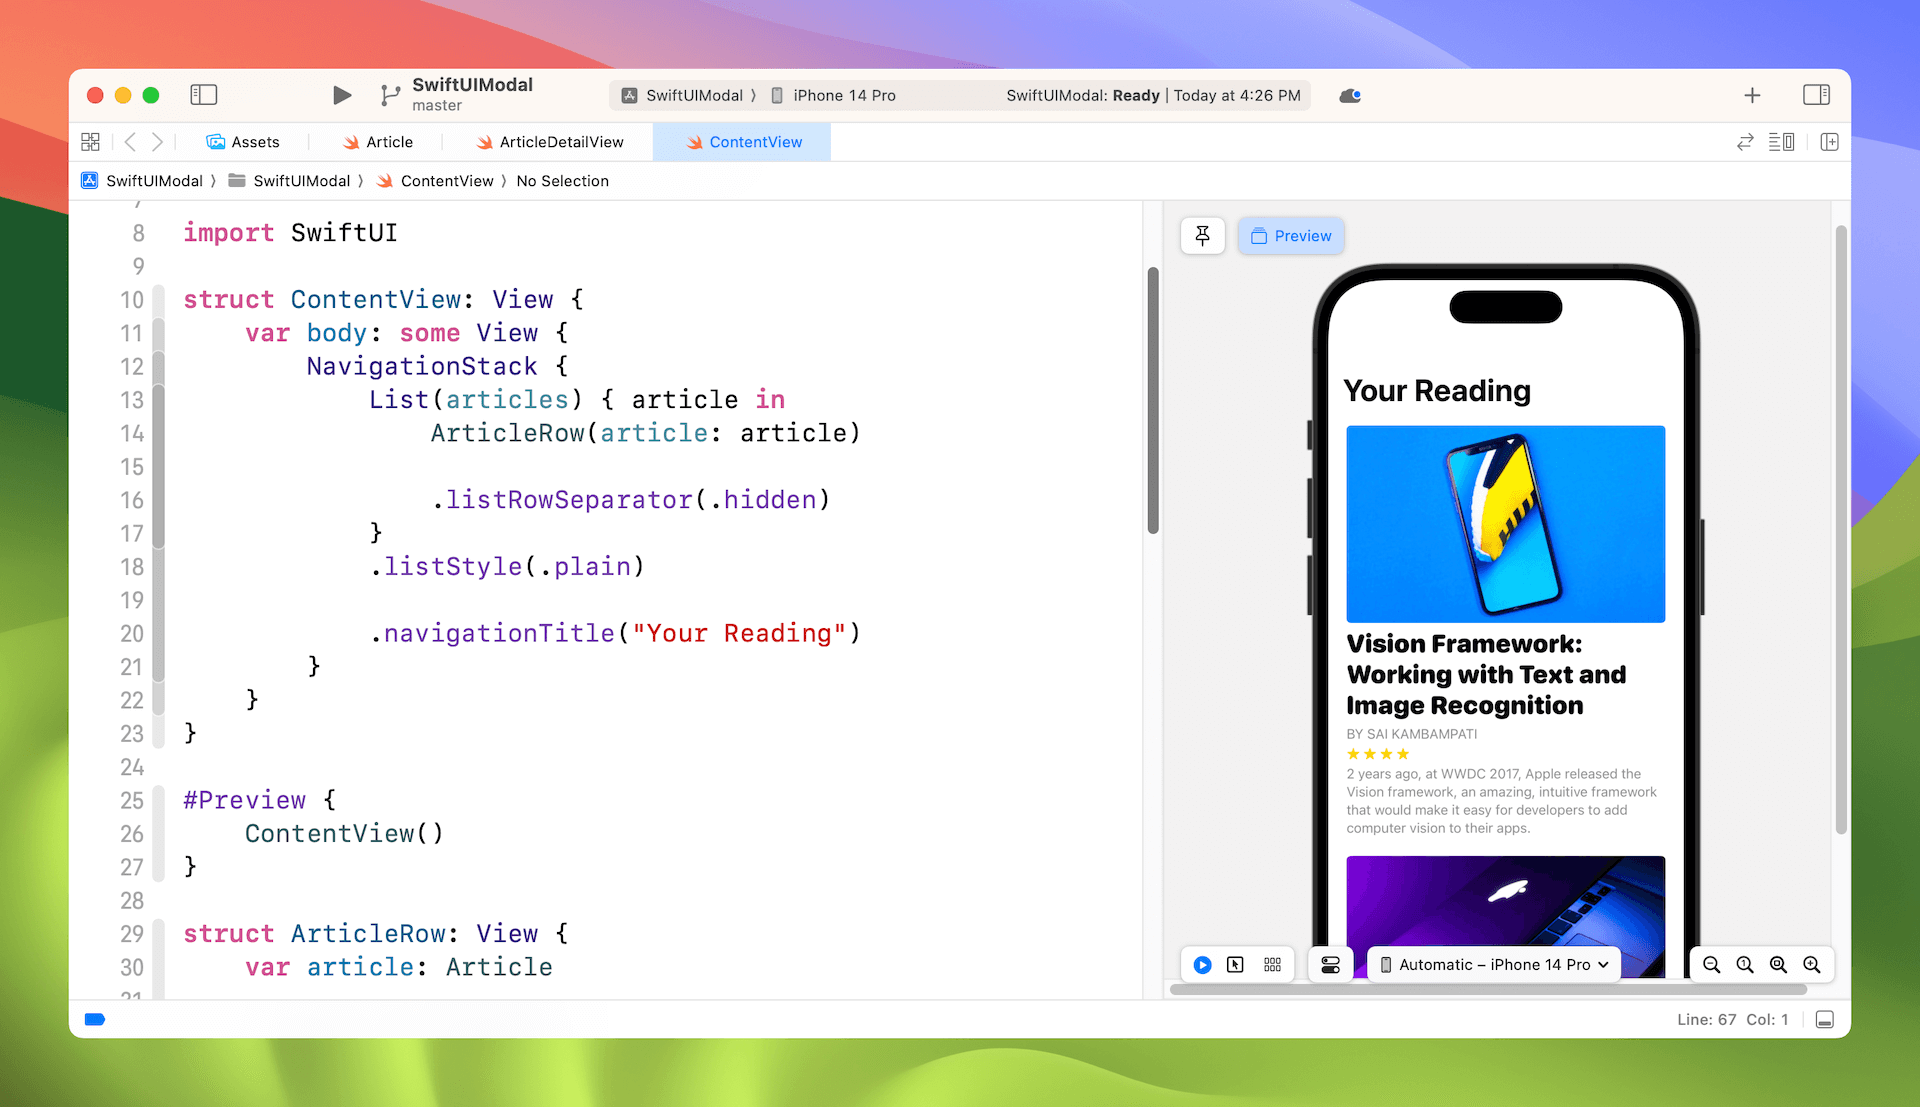Zoom preview to 100%
Screen dimensions: 1920x1107
[x=1745, y=965]
